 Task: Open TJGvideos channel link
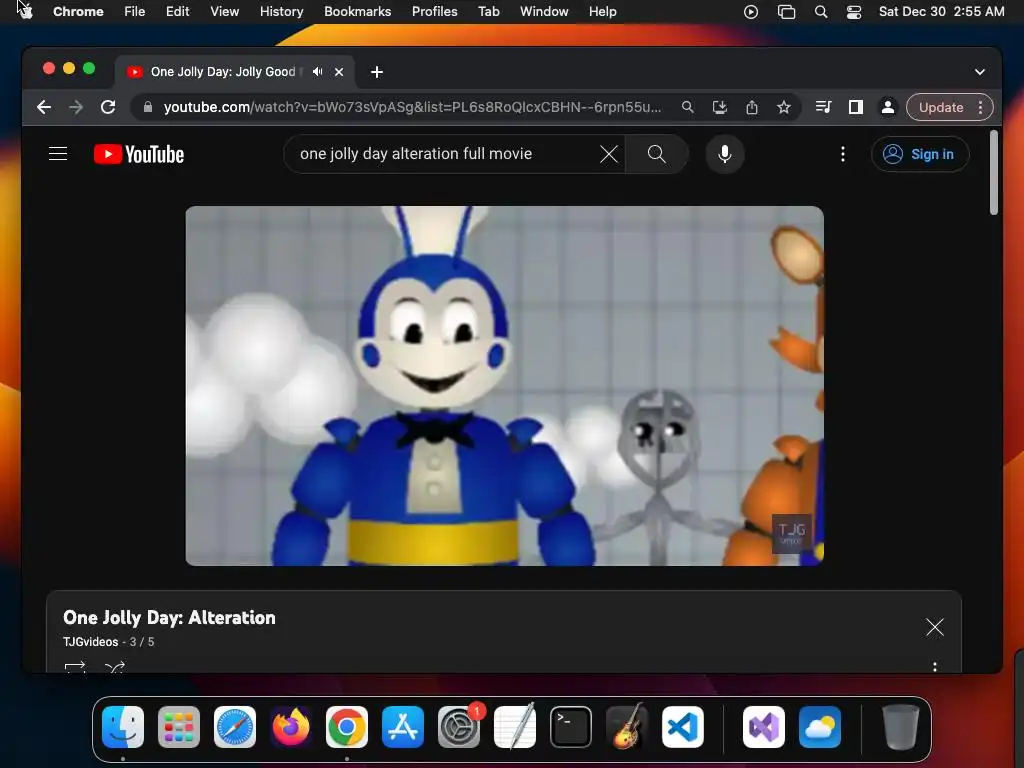(90, 642)
